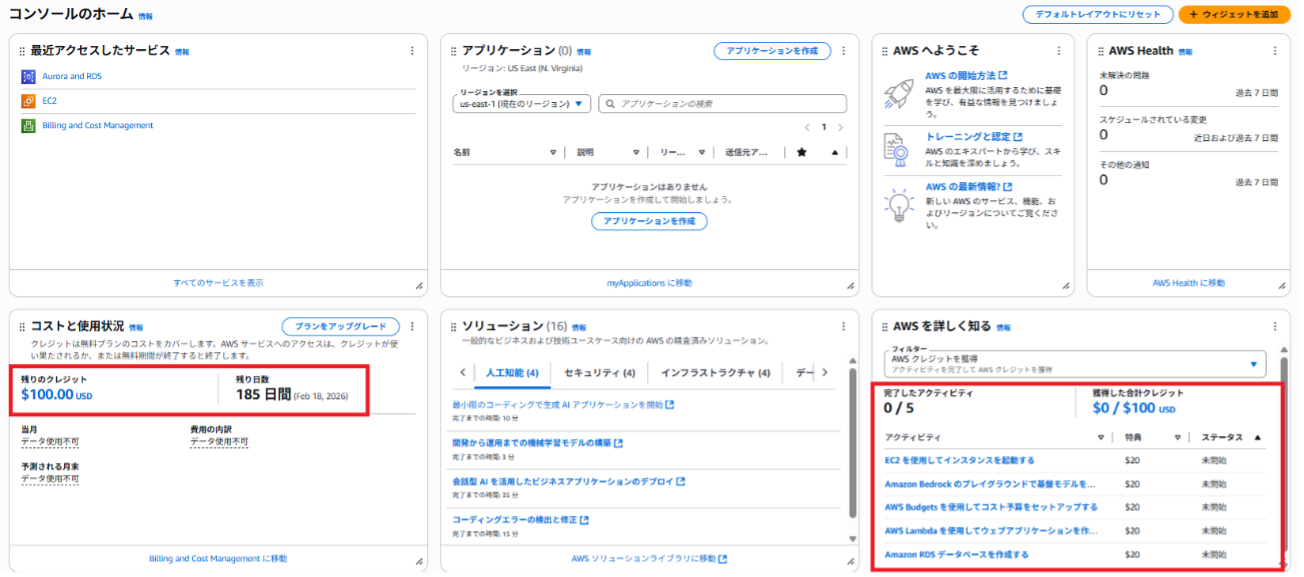Click the プランをアップグレード button

tap(340, 326)
